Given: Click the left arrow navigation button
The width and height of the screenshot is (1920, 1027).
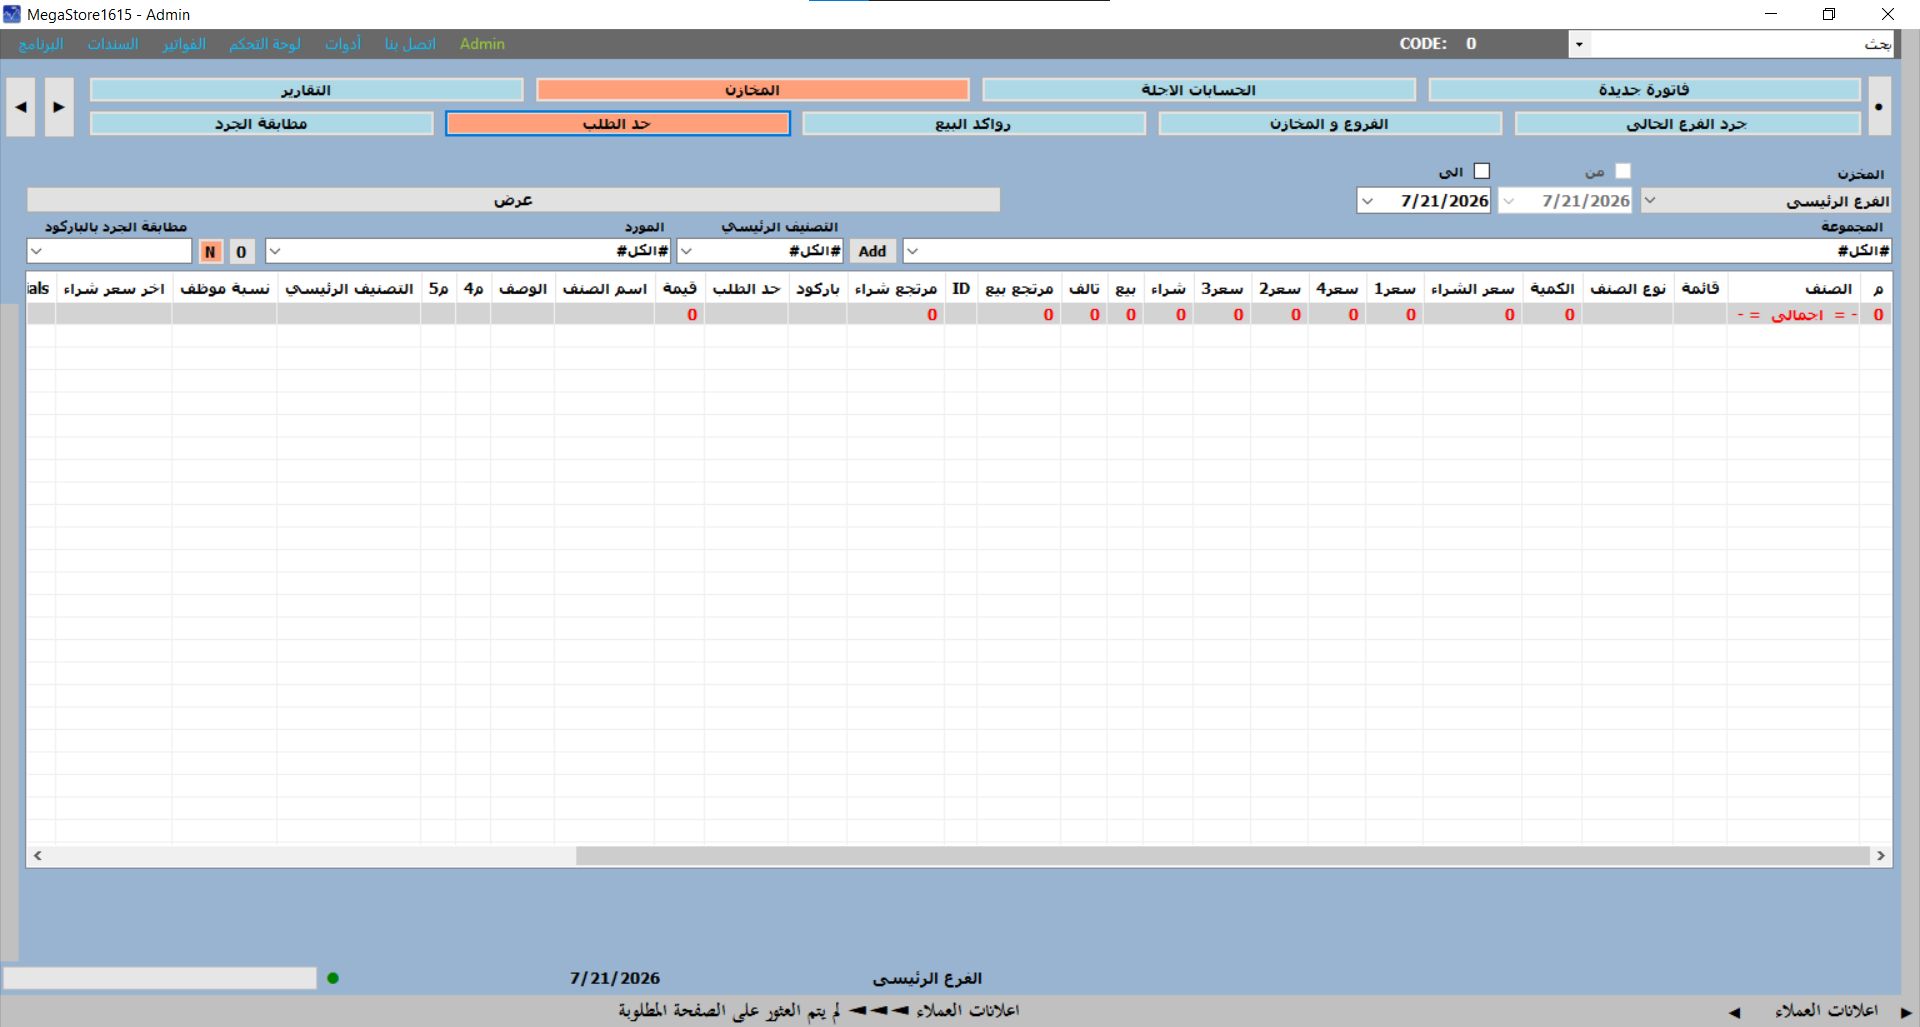Looking at the screenshot, I should click(x=21, y=107).
